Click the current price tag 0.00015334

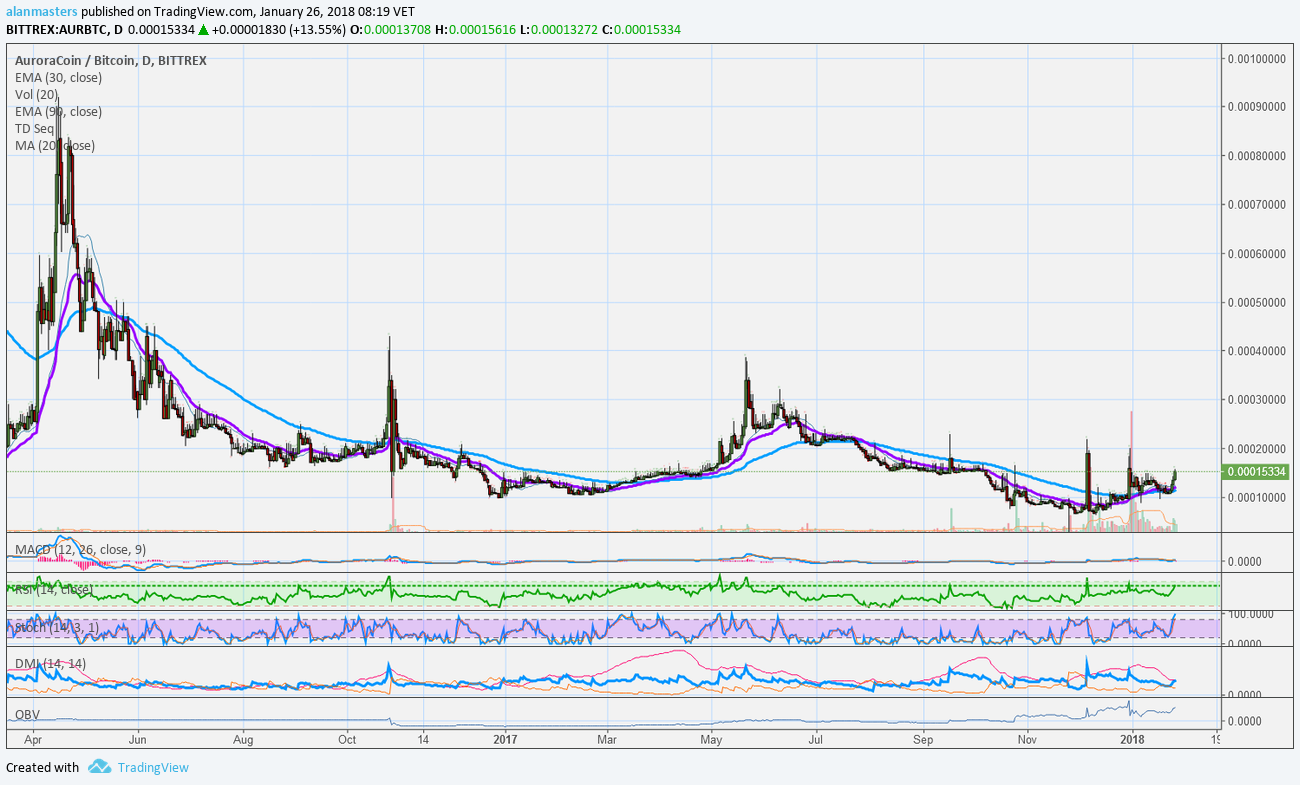[x=1257, y=472]
